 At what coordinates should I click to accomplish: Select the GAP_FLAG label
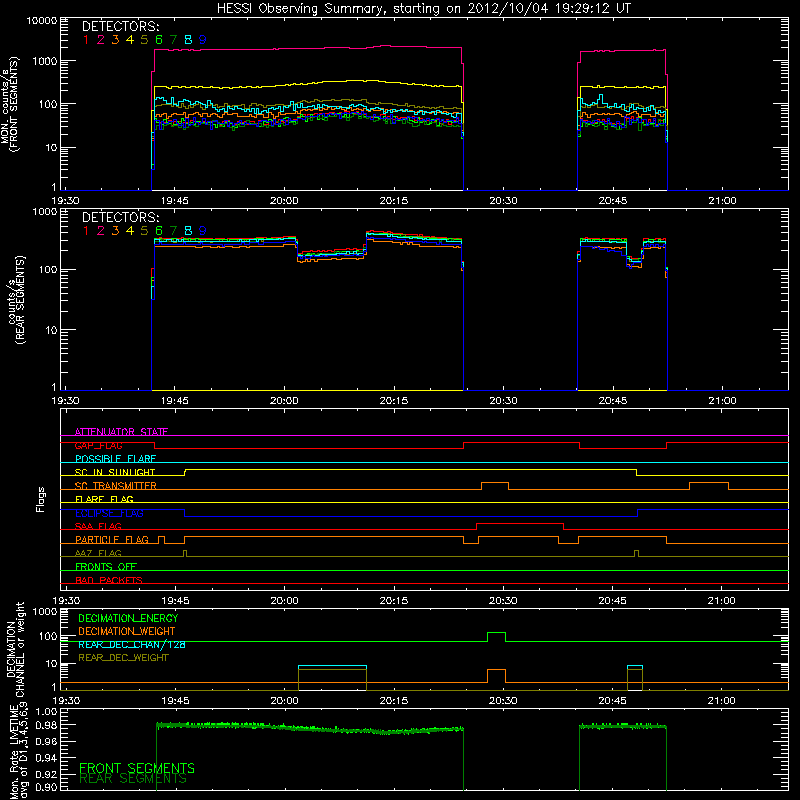pyautogui.click(x=98, y=445)
